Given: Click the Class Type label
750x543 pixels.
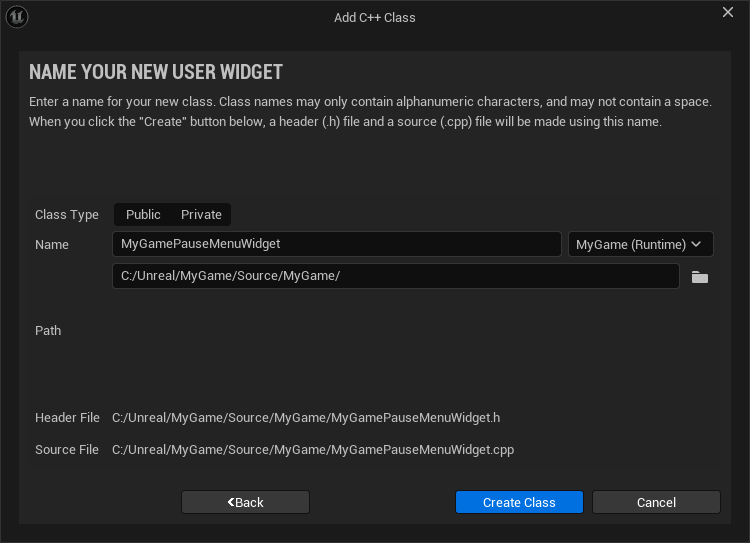Looking at the screenshot, I should pos(67,215).
